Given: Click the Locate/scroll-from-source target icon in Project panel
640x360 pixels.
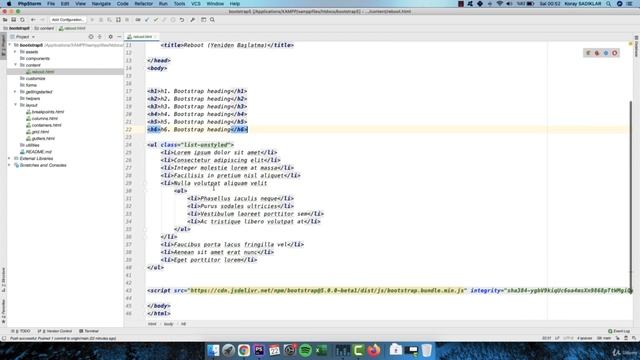Looking at the screenshot, I should pyautogui.click(x=91, y=37).
